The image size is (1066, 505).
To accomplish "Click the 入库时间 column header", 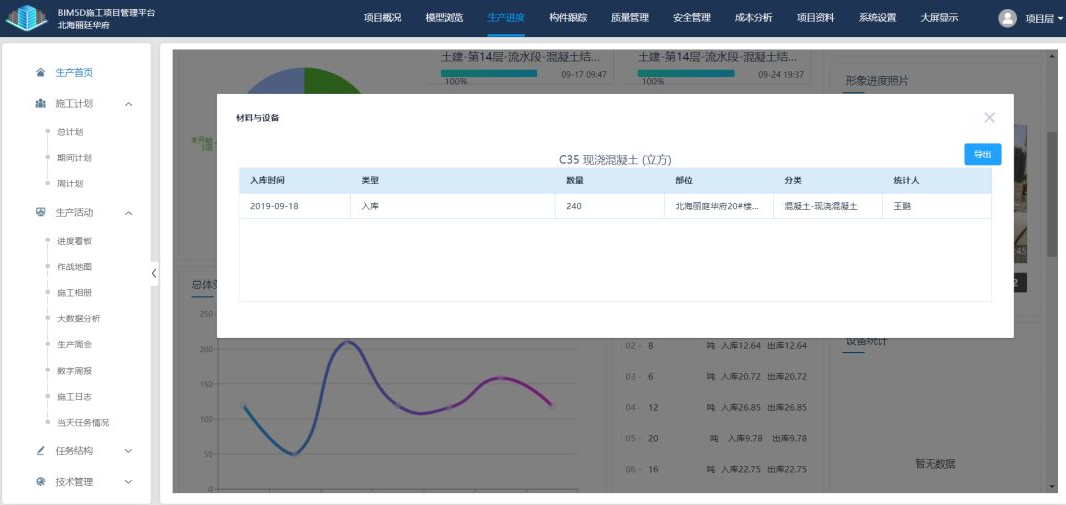I will tap(294, 181).
